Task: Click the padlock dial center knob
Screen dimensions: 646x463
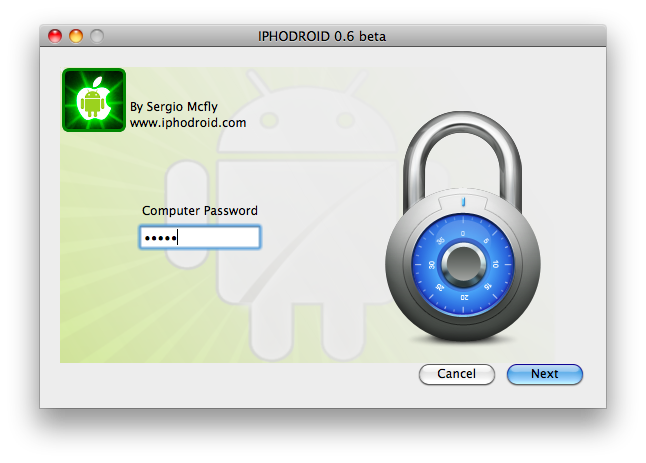Action: pyautogui.click(x=463, y=264)
